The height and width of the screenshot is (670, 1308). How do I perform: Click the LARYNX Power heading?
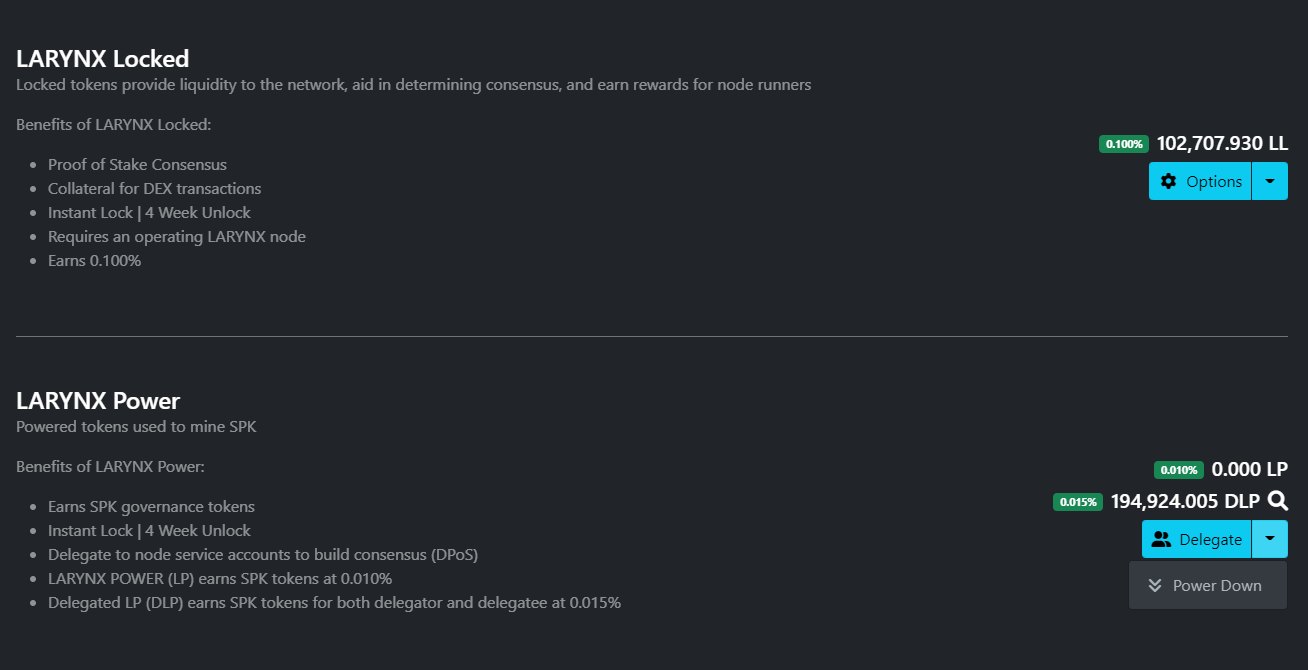[98, 400]
